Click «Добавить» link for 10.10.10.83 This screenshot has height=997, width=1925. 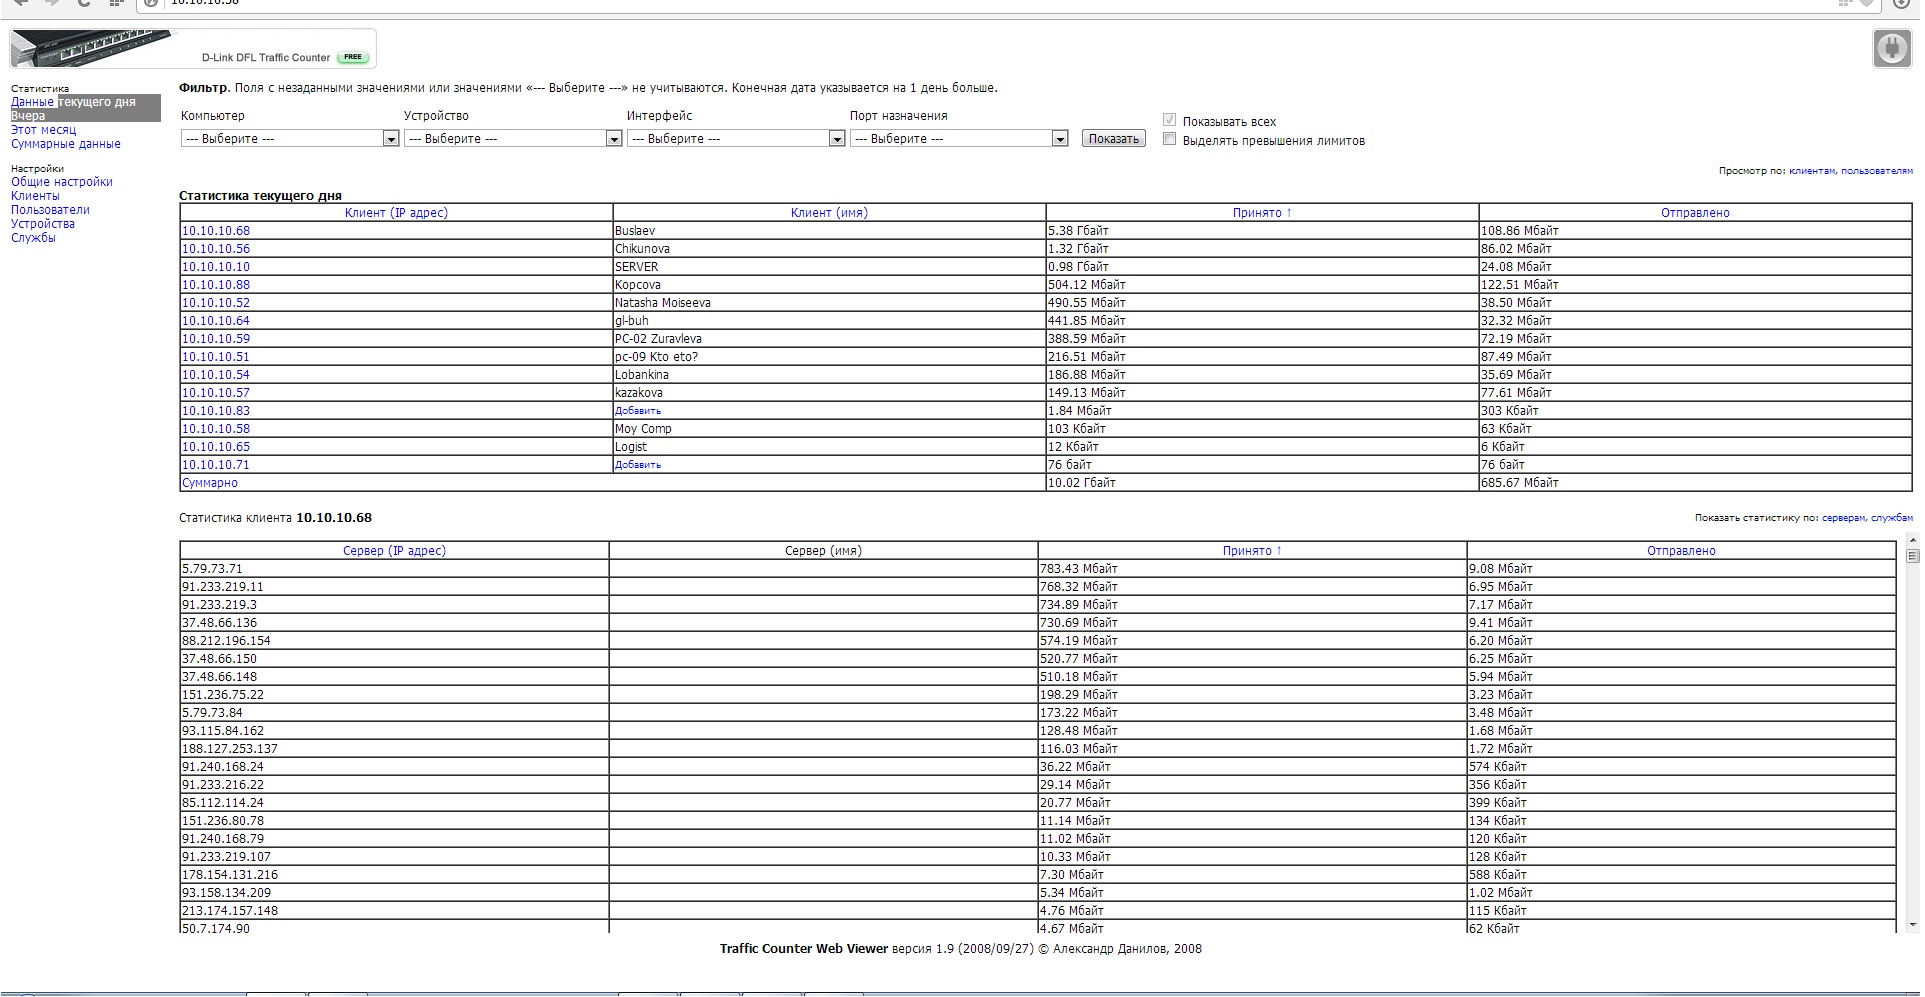[x=638, y=411]
